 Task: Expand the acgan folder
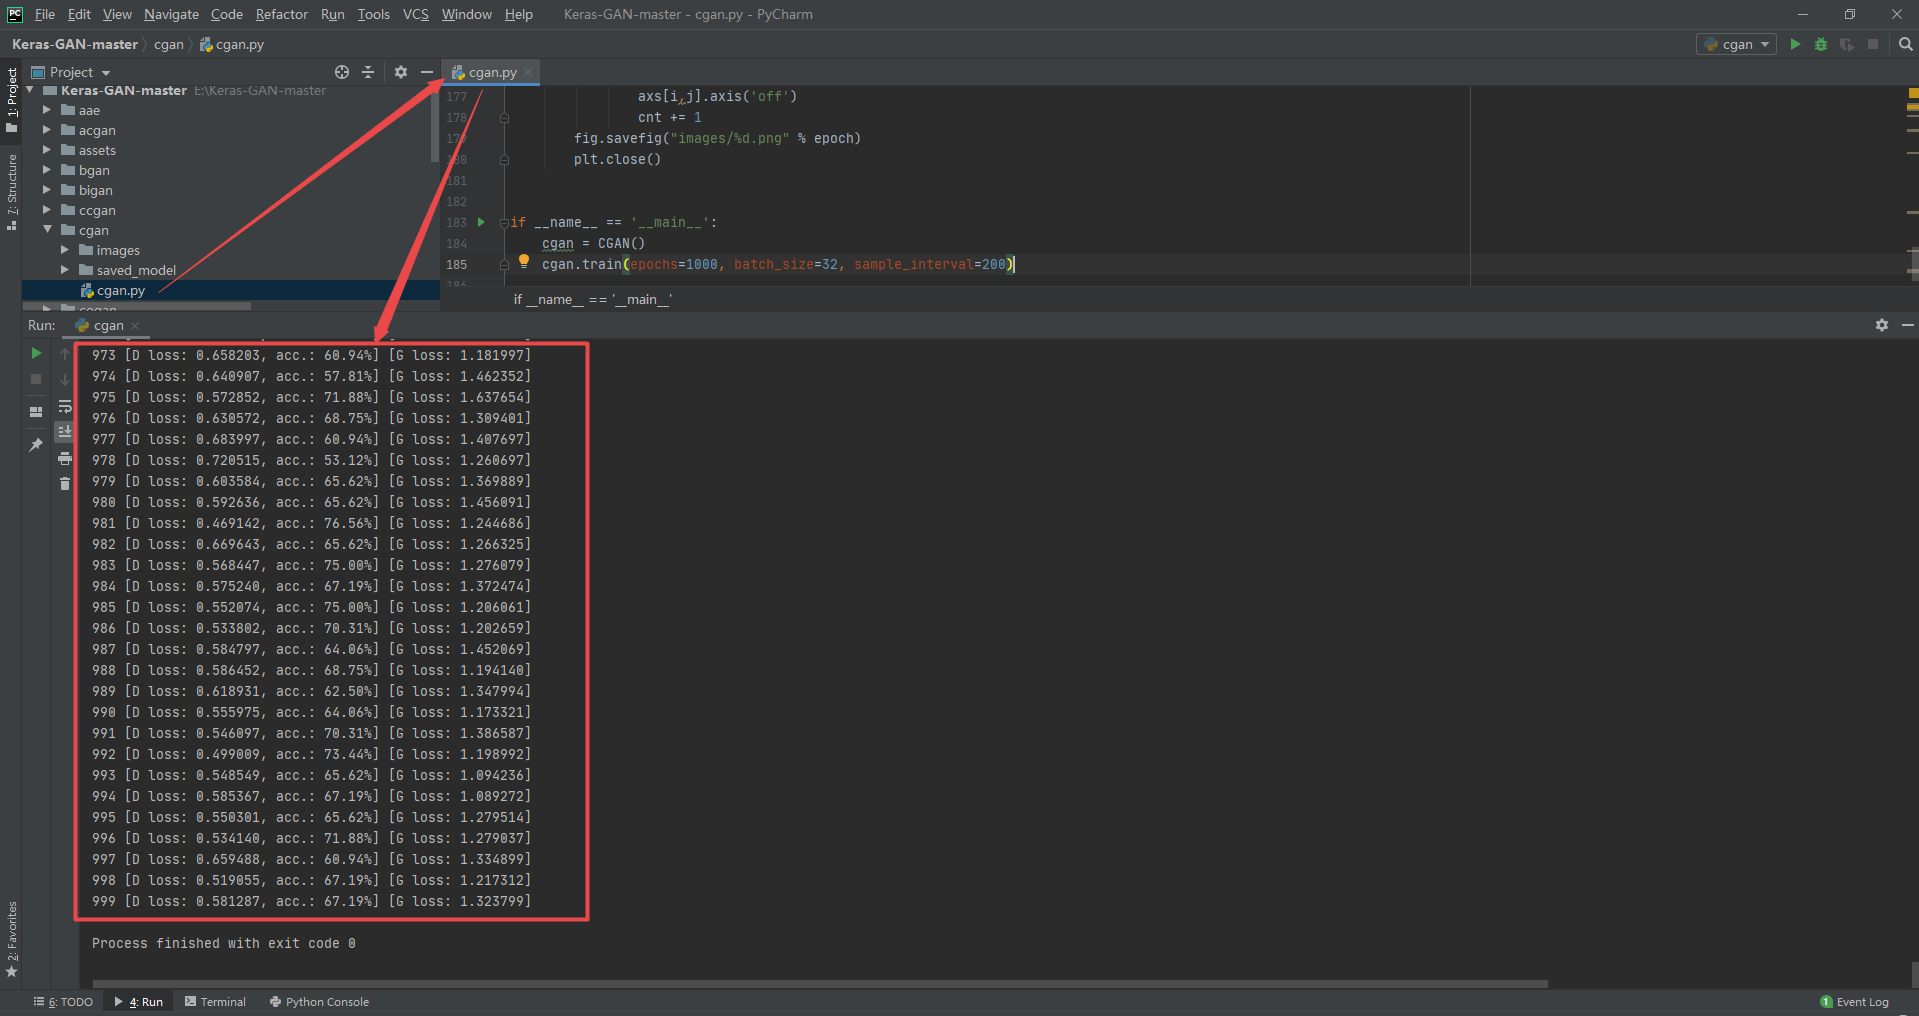47,130
